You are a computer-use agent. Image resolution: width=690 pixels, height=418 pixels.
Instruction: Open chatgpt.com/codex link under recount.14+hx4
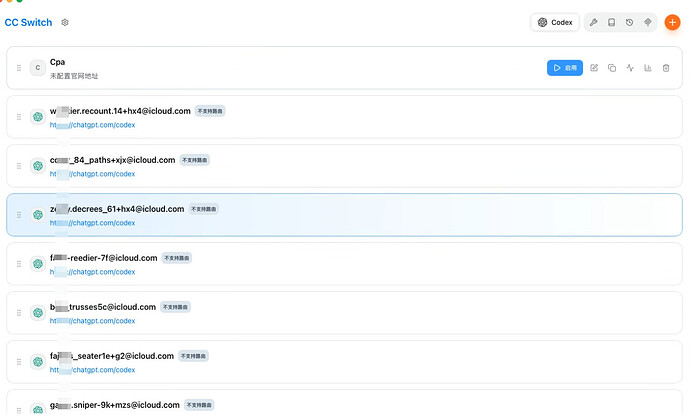pyautogui.click(x=92, y=125)
